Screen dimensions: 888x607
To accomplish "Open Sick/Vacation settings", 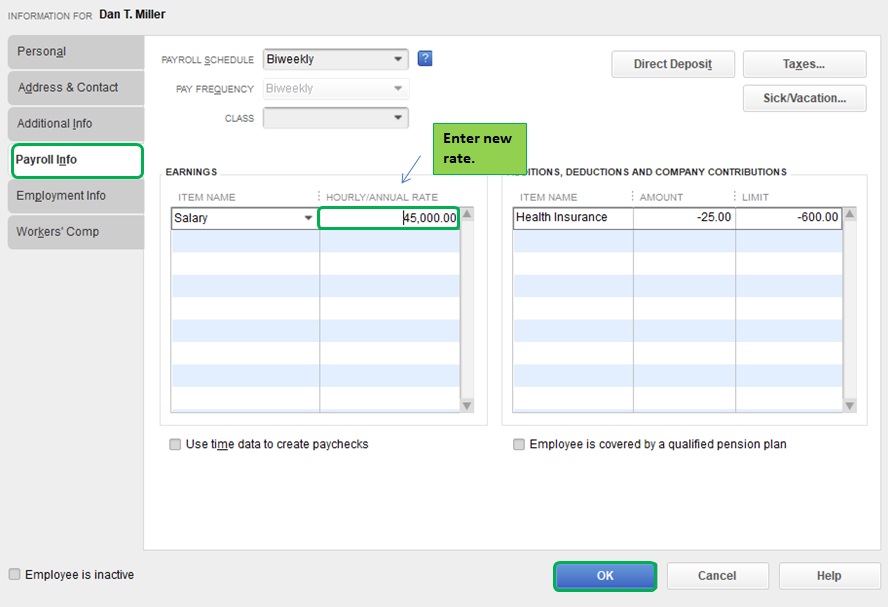I will pos(804,98).
